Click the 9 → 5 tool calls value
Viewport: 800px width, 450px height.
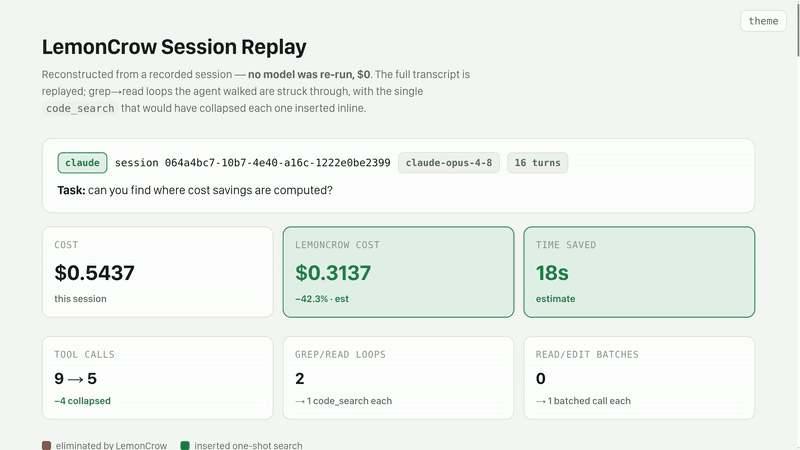tap(76, 379)
